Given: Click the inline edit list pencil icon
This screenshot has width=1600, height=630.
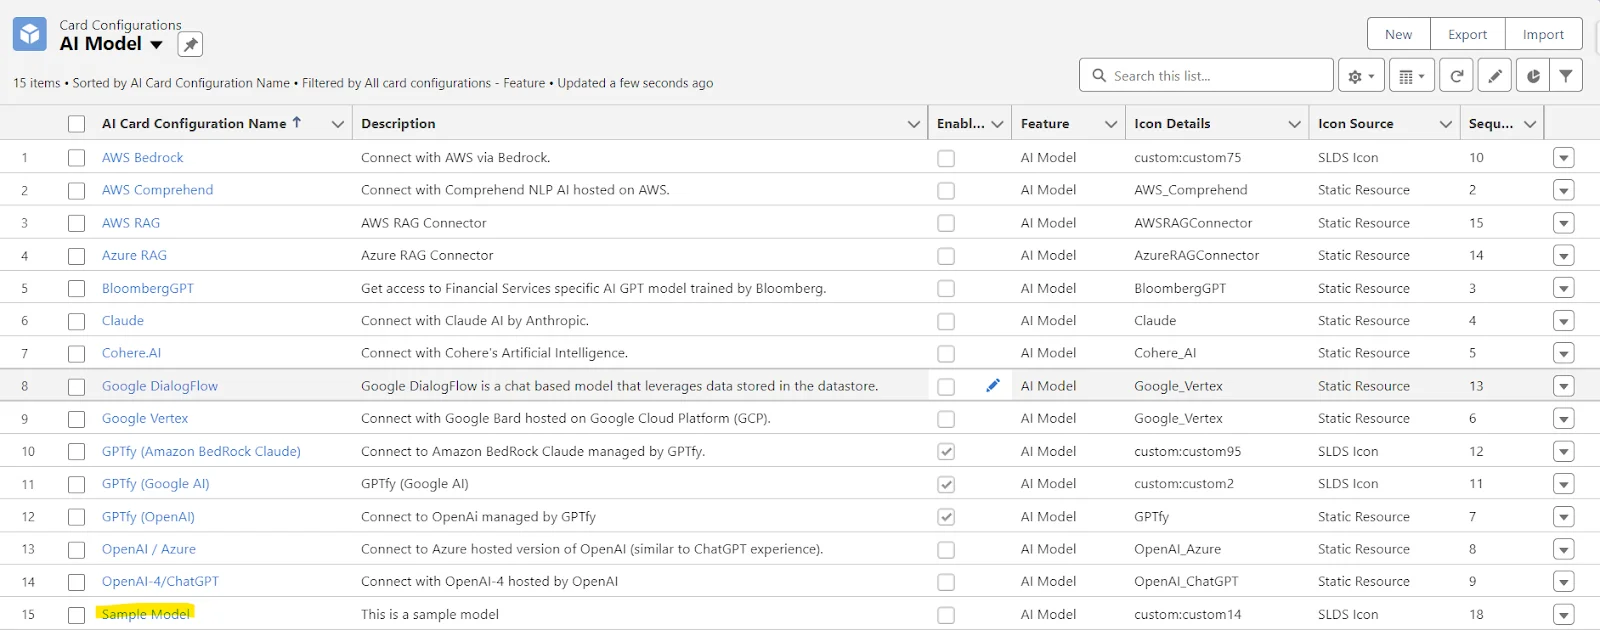Looking at the screenshot, I should click(x=1495, y=76).
